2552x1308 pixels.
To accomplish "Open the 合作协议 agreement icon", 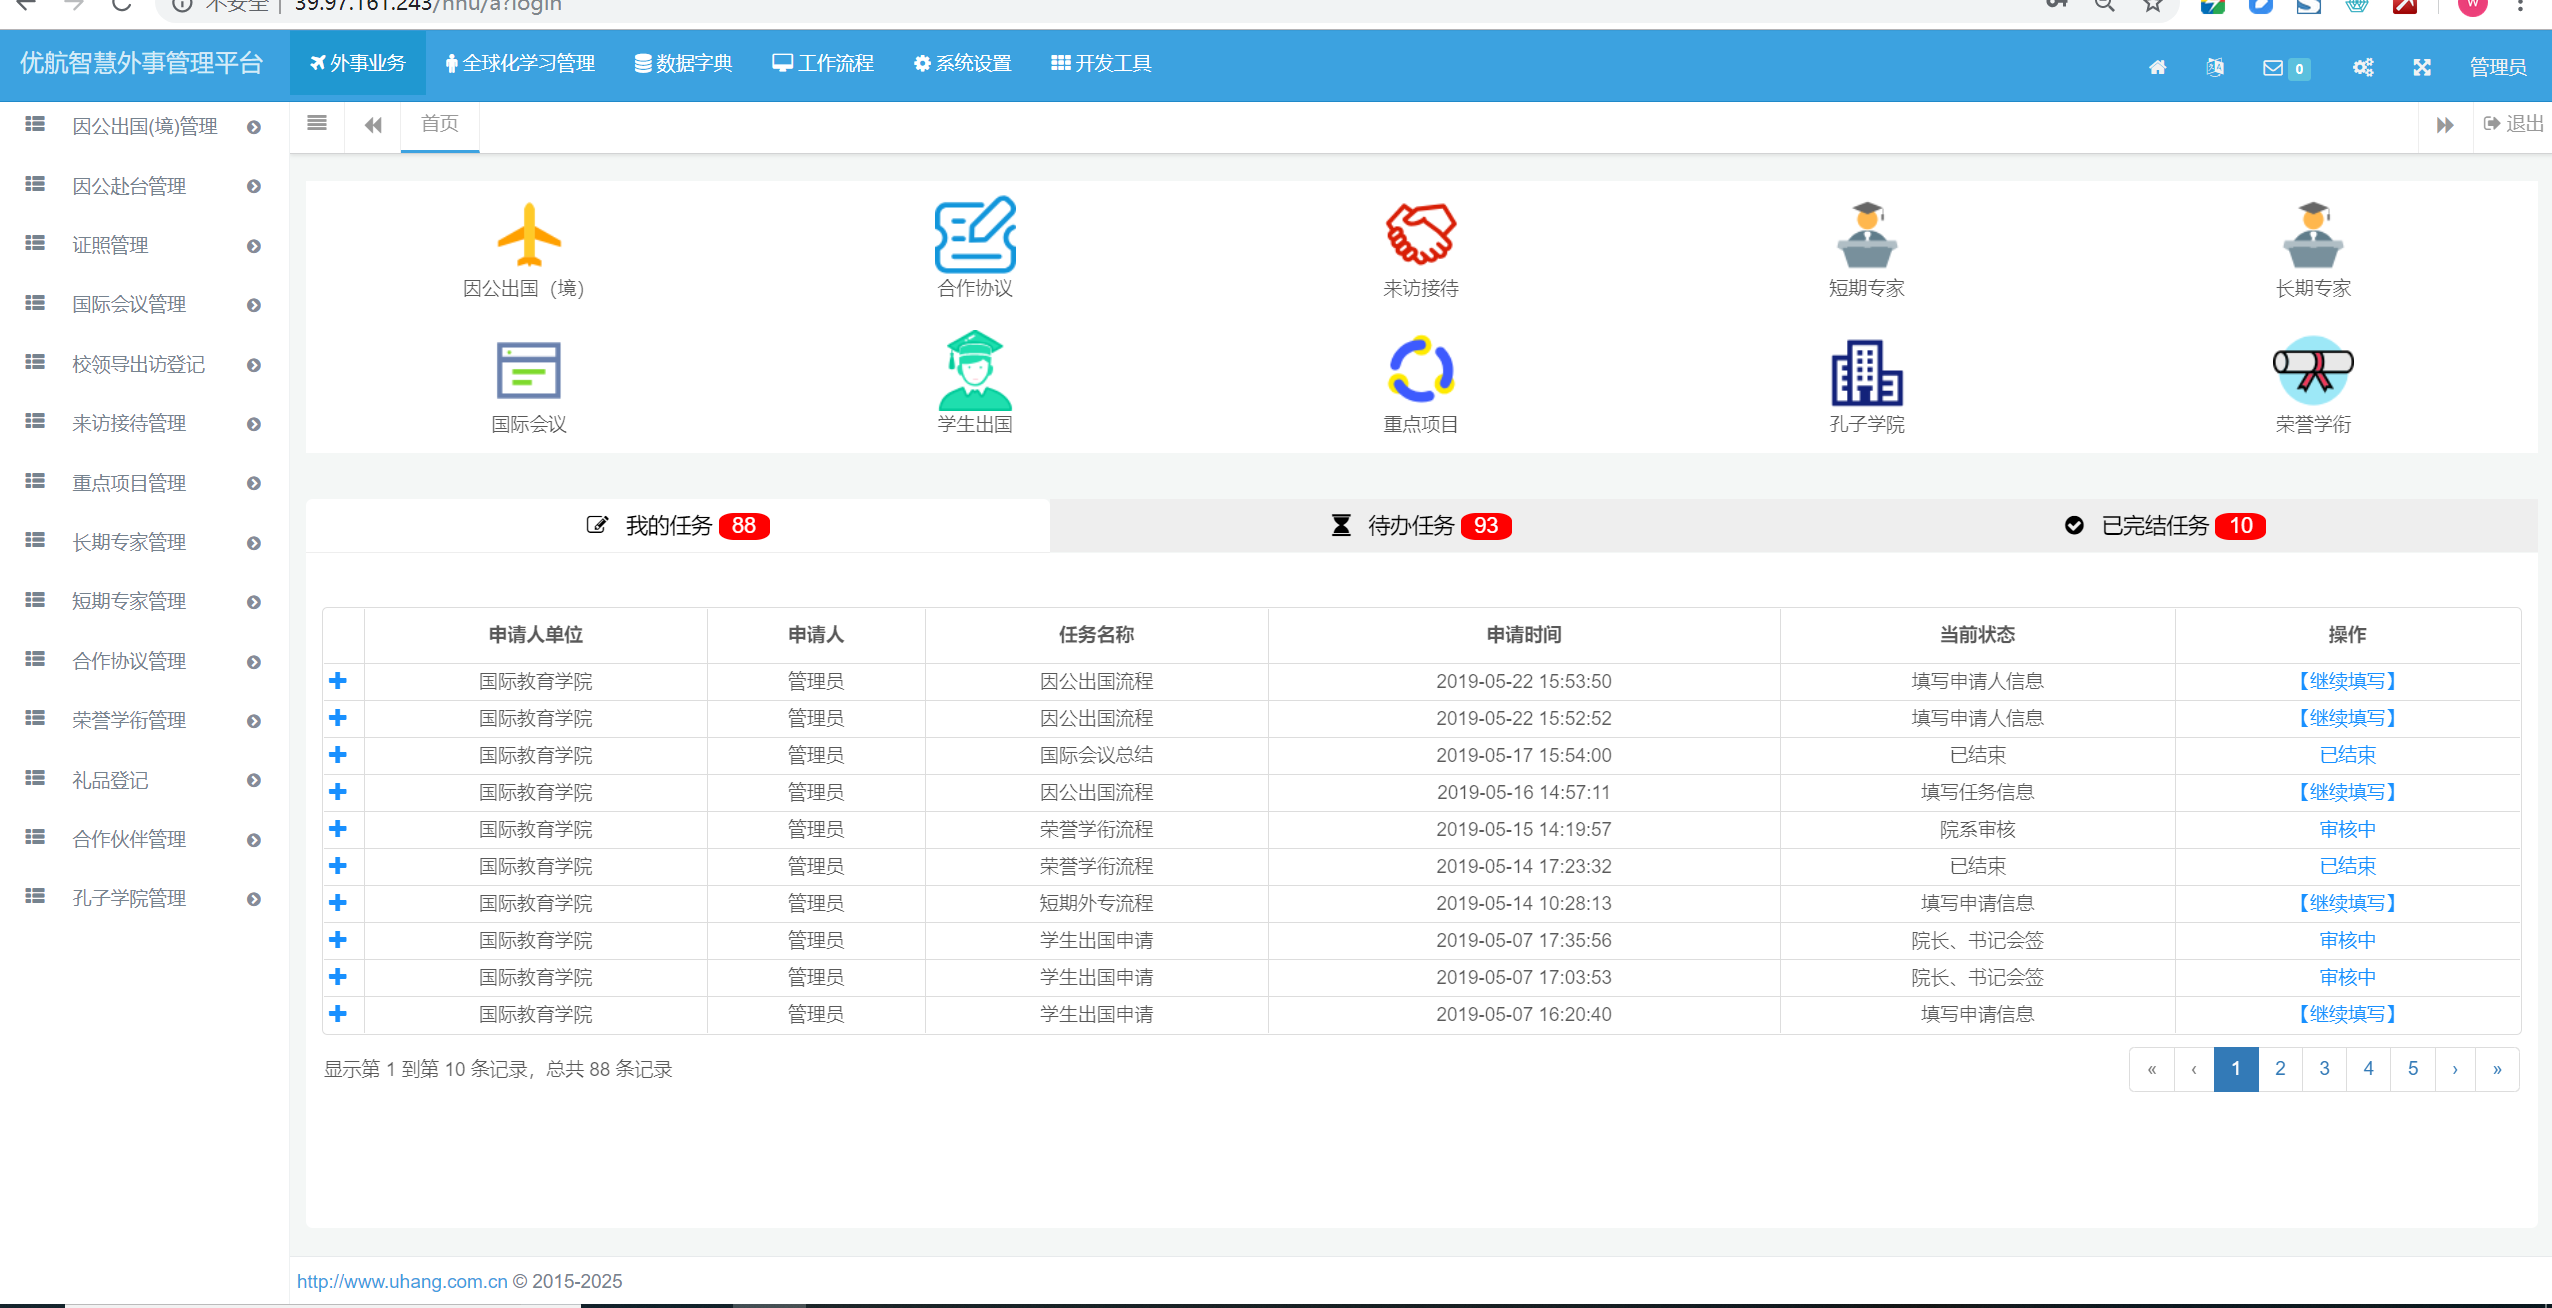I will (x=975, y=235).
